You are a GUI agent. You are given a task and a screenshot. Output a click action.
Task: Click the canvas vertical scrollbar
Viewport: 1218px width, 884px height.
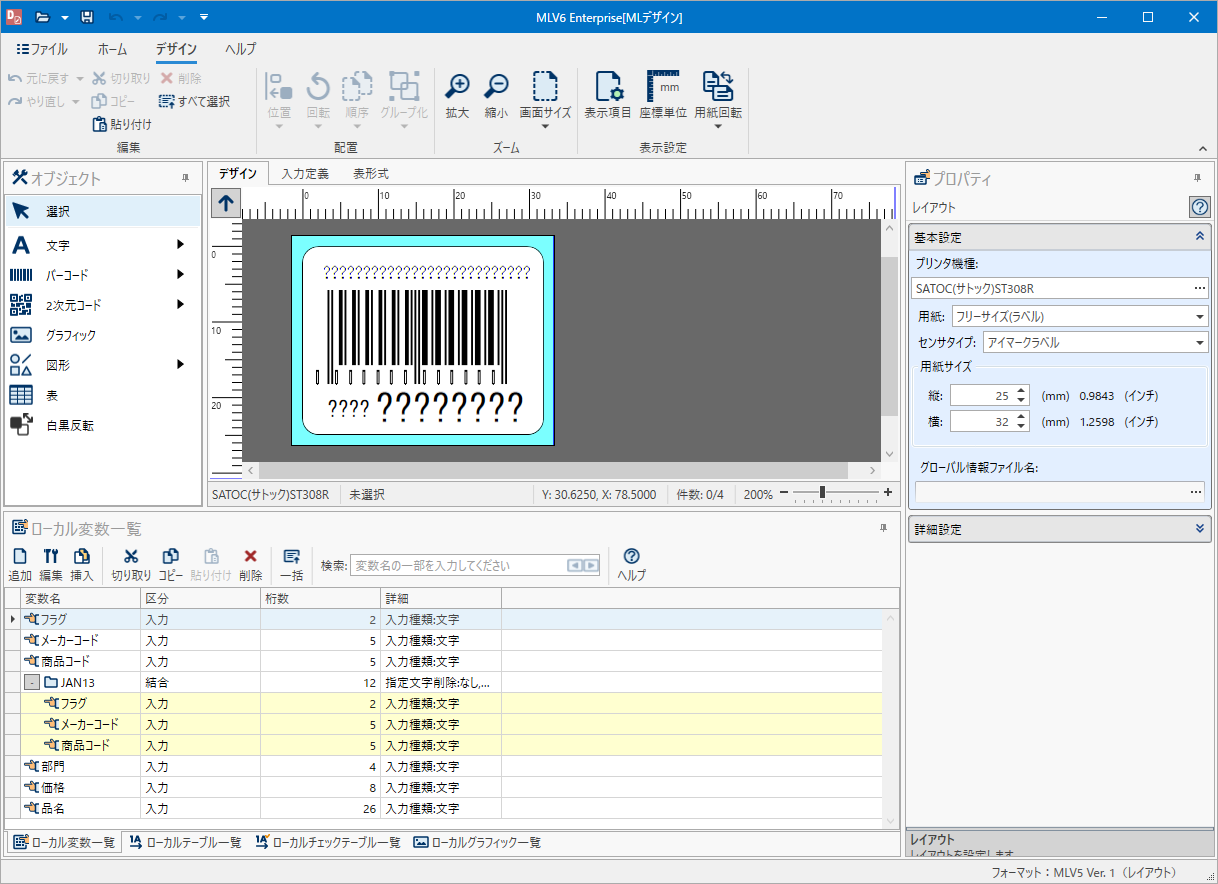tap(889, 336)
